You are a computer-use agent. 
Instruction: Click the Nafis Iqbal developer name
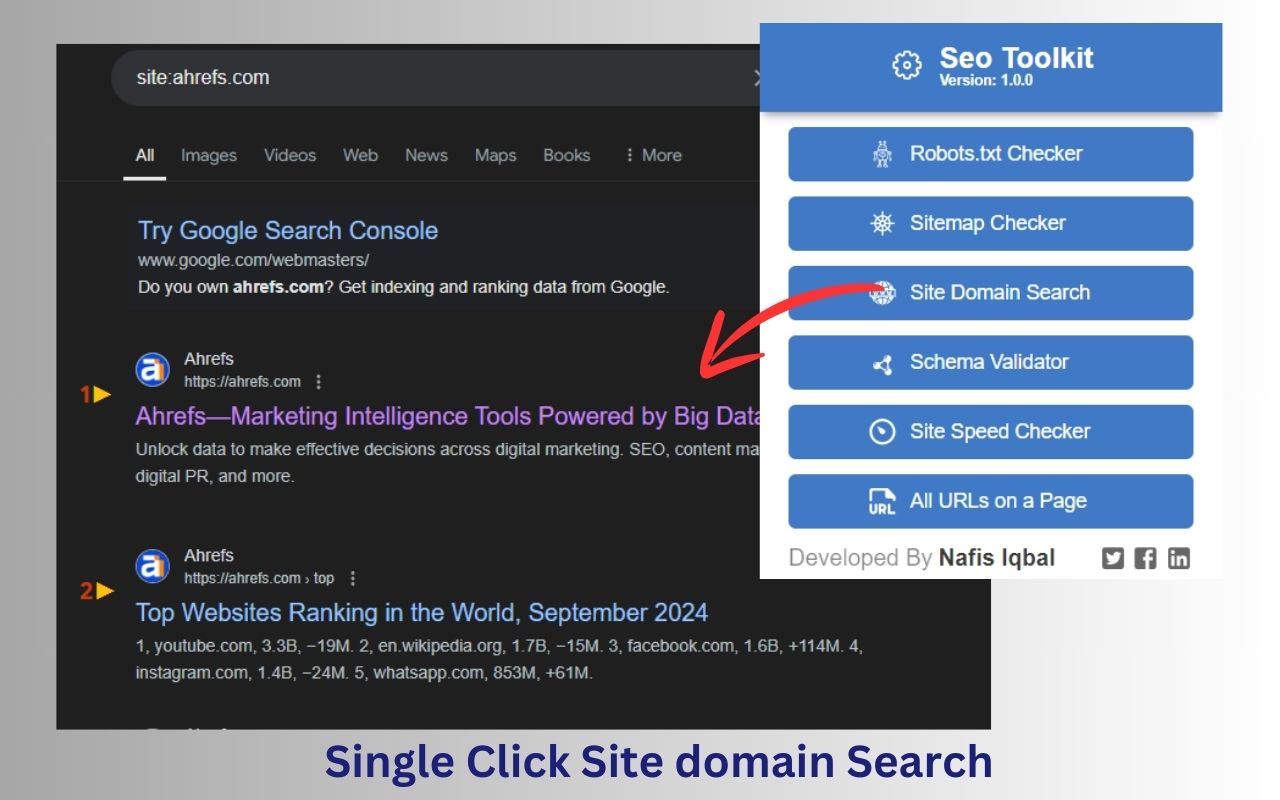[x=996, y=558]
